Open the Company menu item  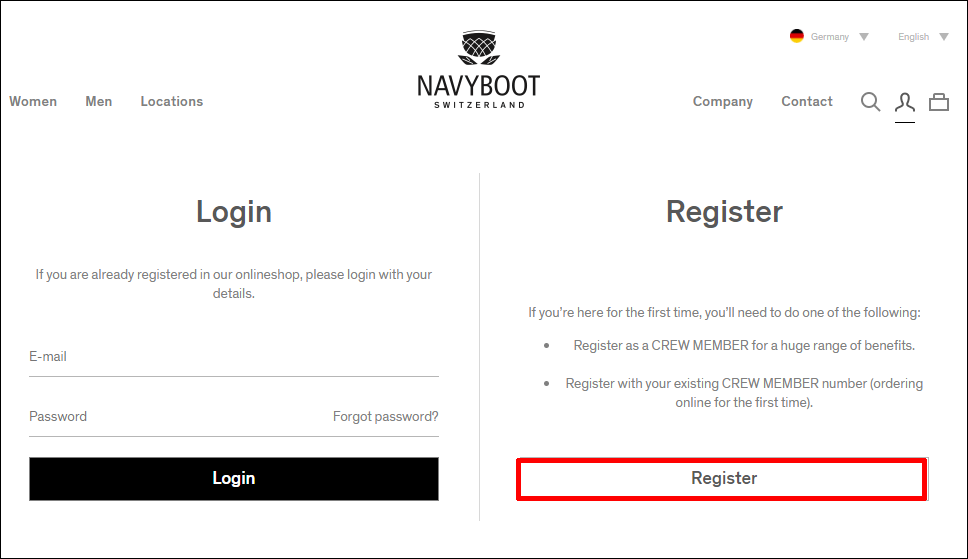723,101
